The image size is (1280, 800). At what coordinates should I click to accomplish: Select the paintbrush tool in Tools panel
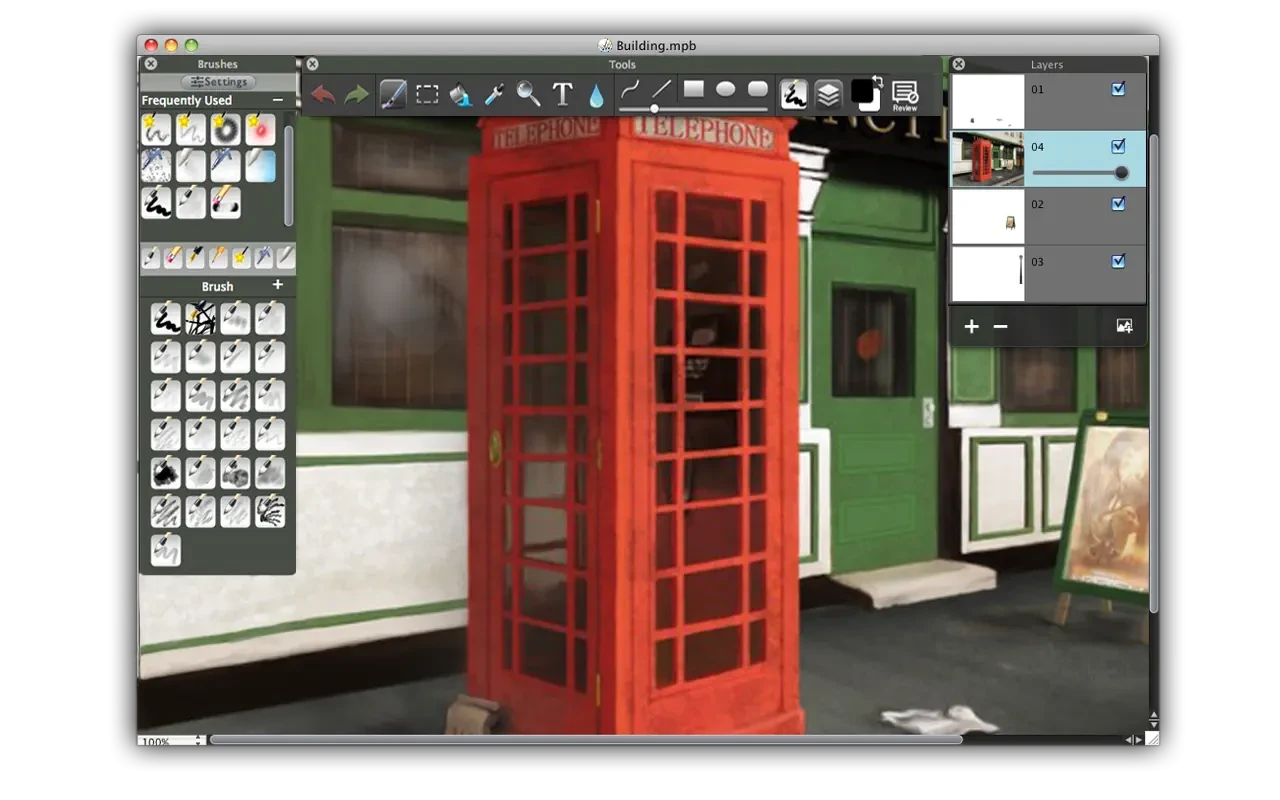393,95
